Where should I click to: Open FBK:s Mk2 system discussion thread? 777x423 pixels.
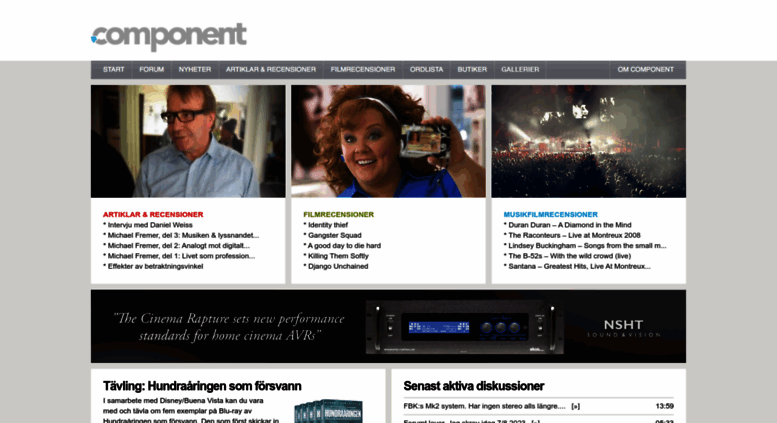(x=484, y=406)
